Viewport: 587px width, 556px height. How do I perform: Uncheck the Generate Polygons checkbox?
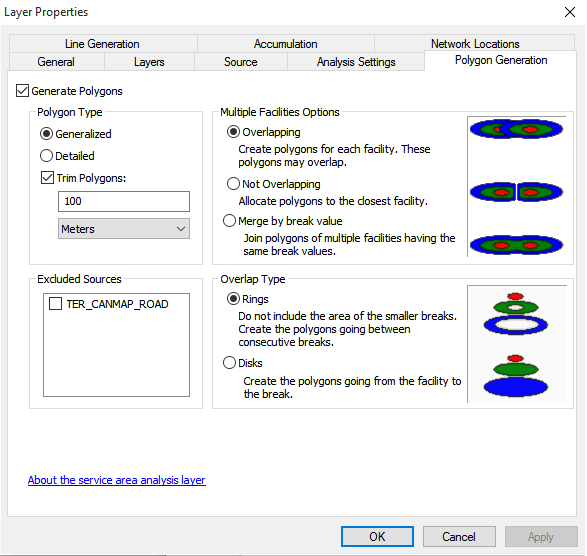coord(22,91)
